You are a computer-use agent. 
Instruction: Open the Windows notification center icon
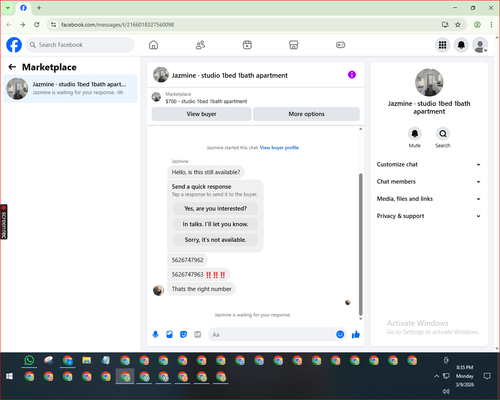[487, 376]
